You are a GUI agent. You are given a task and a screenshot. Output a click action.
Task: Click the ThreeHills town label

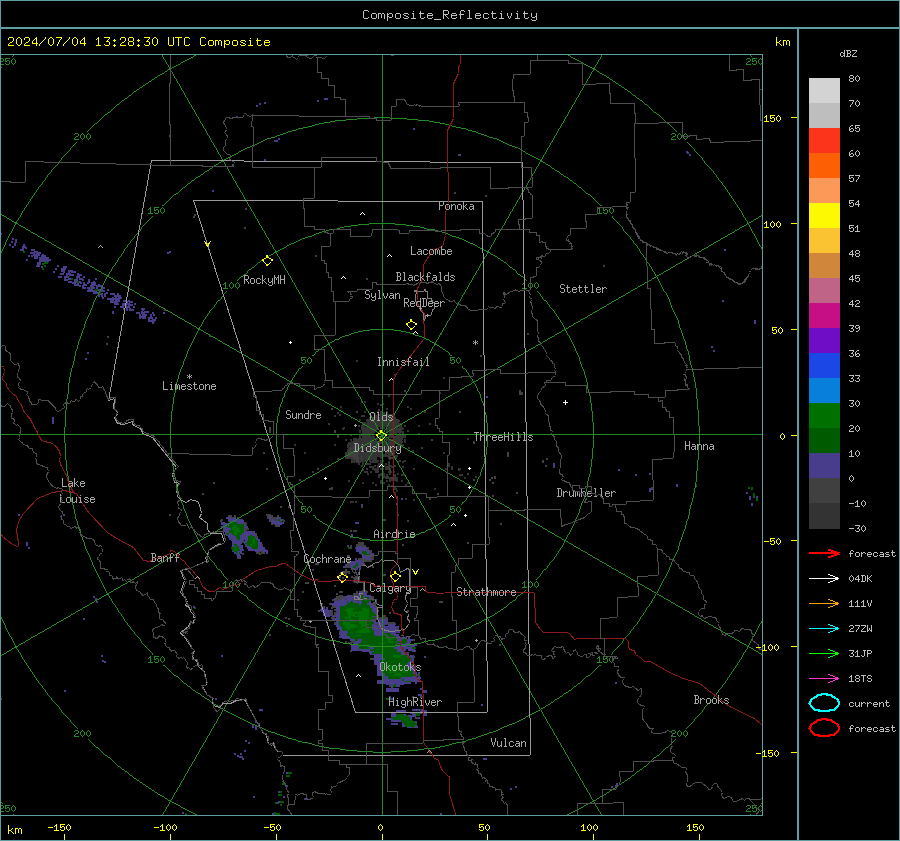pyautogui.click(x=503, y=437)
